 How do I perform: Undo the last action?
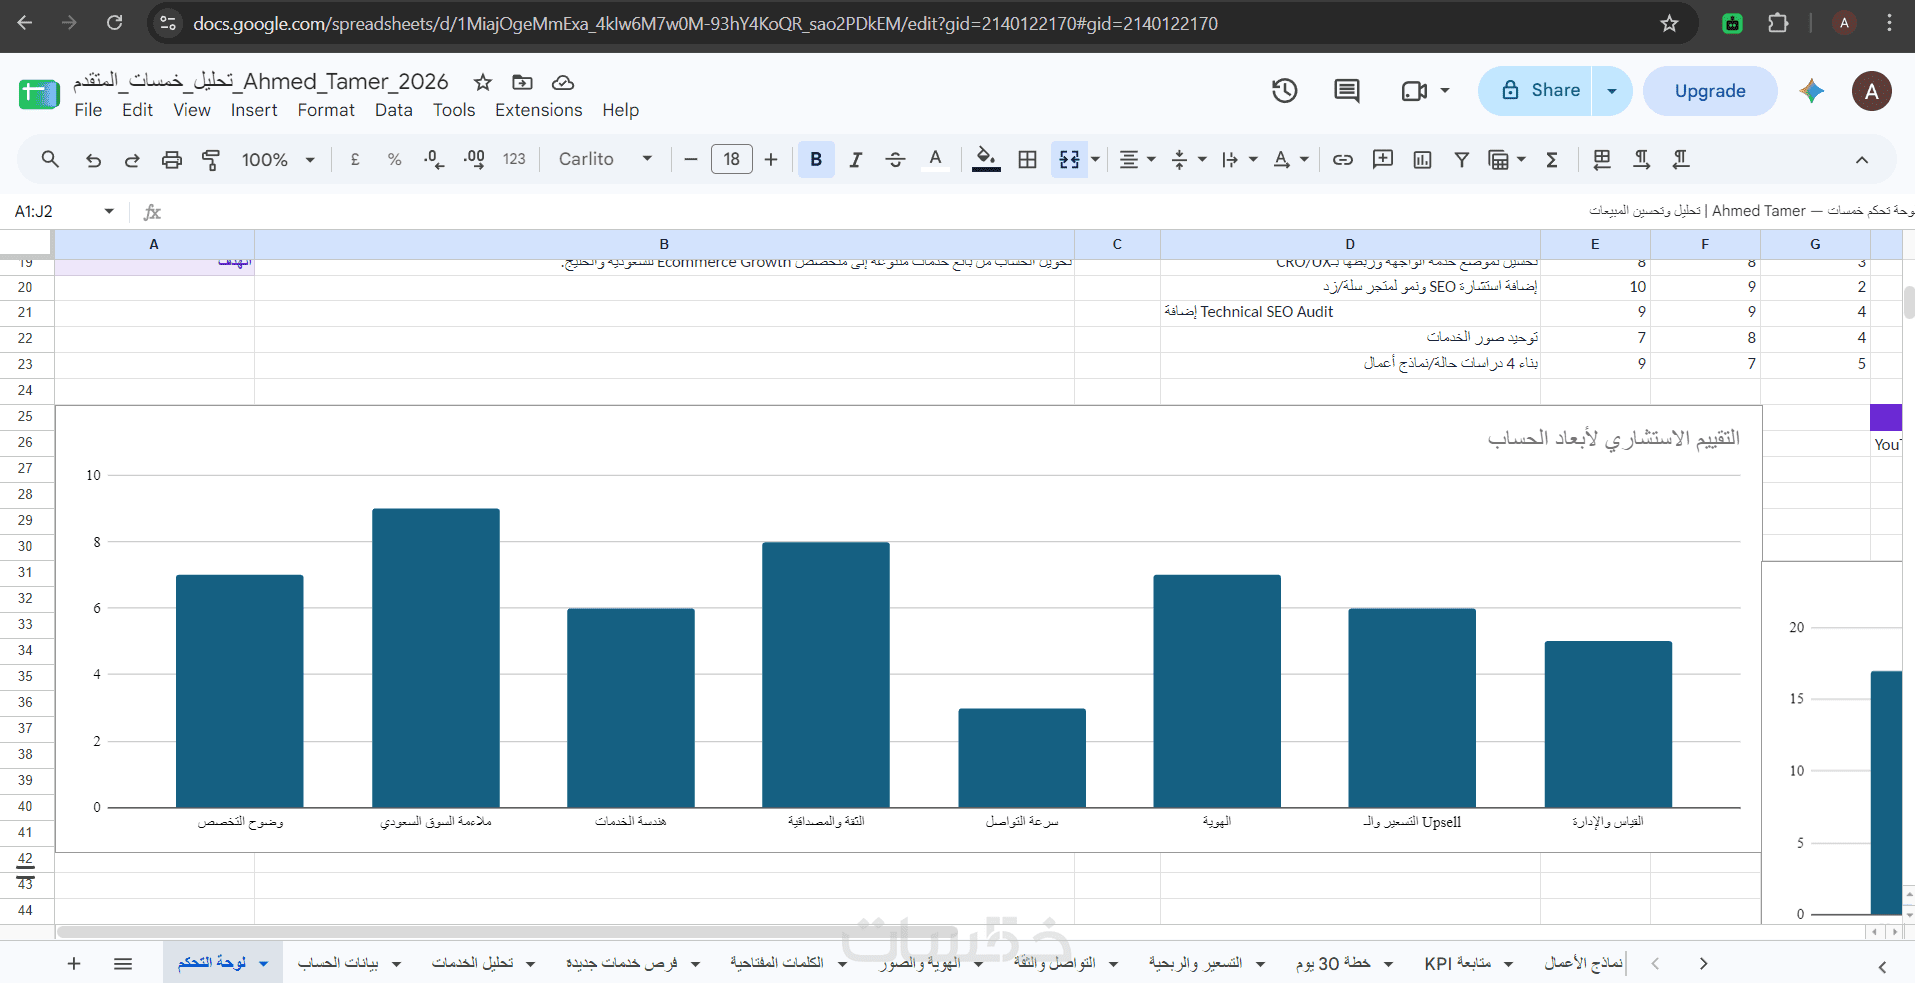click(x=93, y=160)
